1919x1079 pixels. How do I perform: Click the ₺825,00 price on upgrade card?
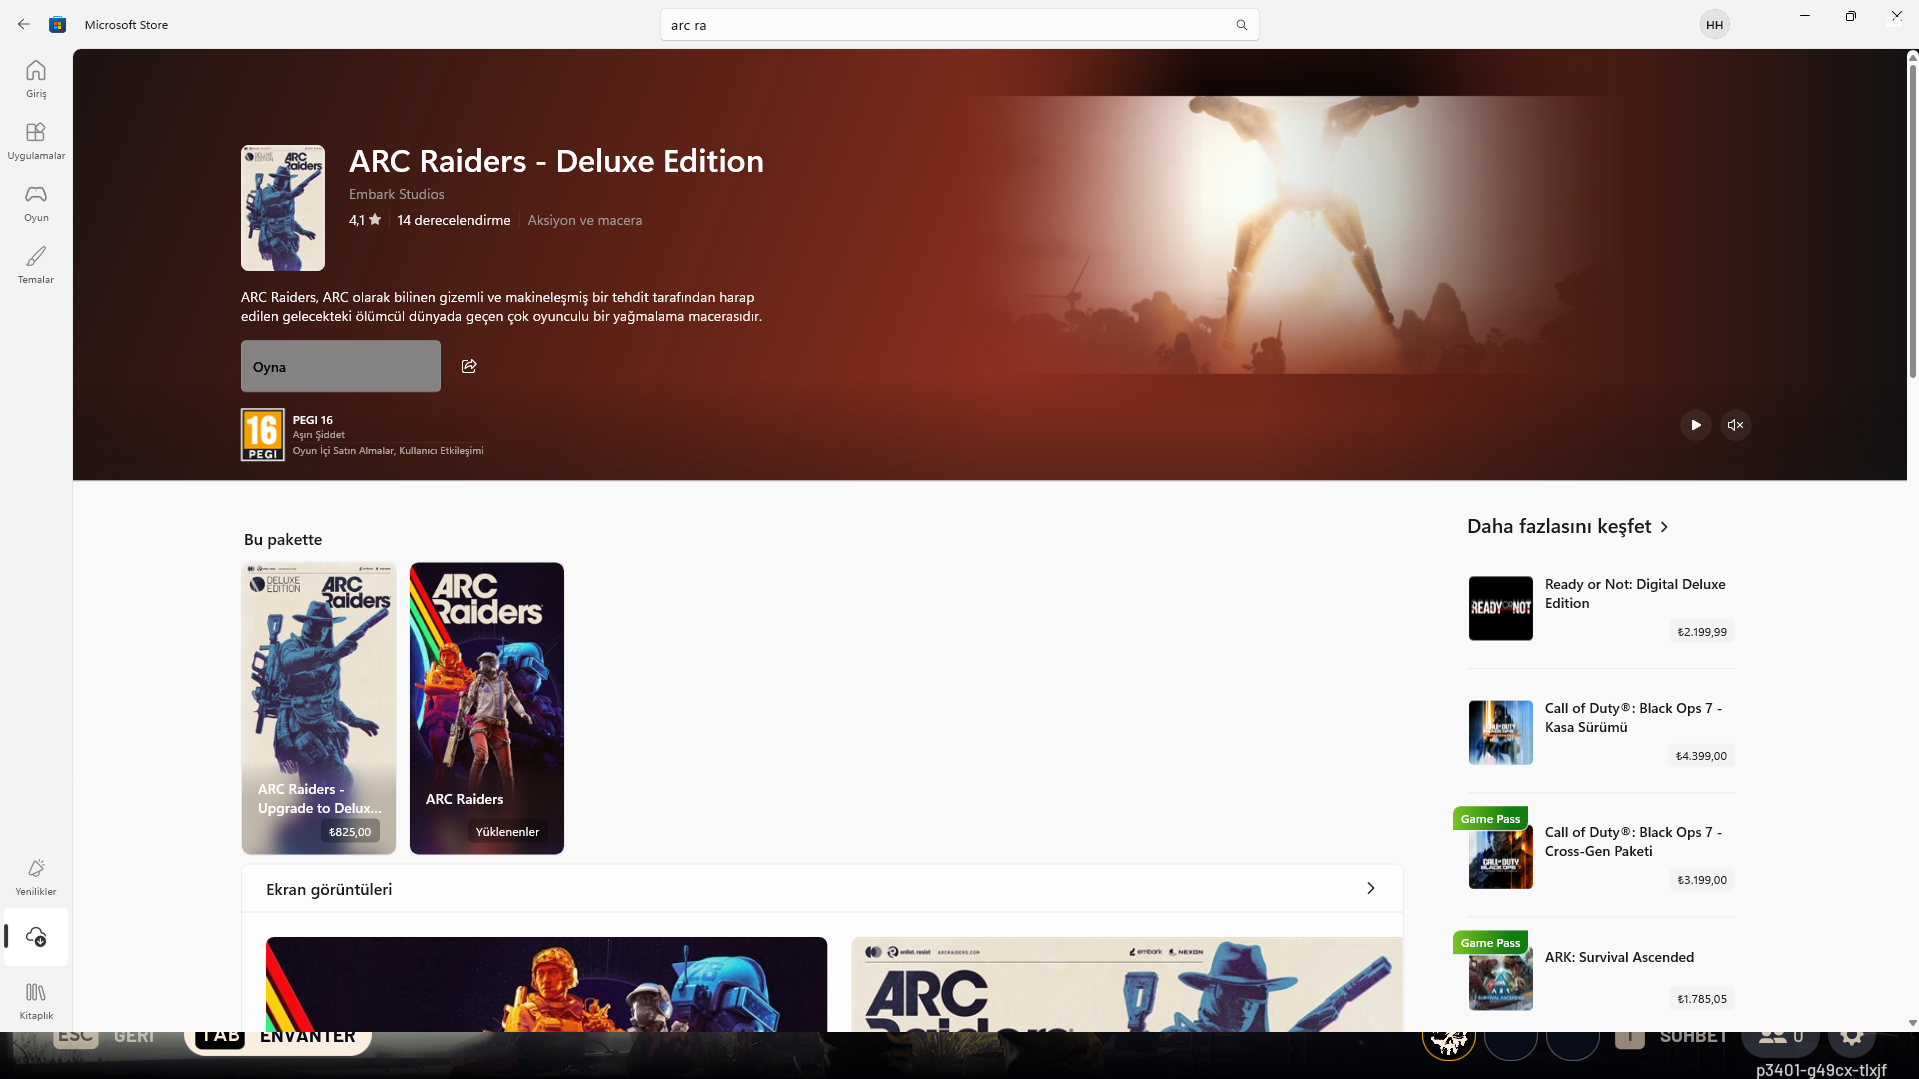point(350,832)
